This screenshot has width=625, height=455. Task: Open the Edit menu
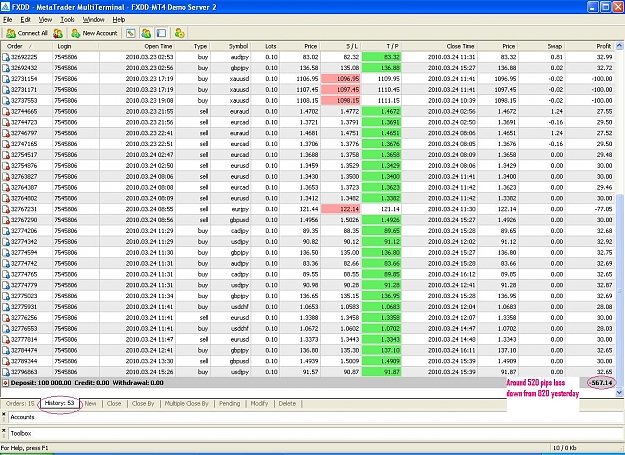point(26,20)
